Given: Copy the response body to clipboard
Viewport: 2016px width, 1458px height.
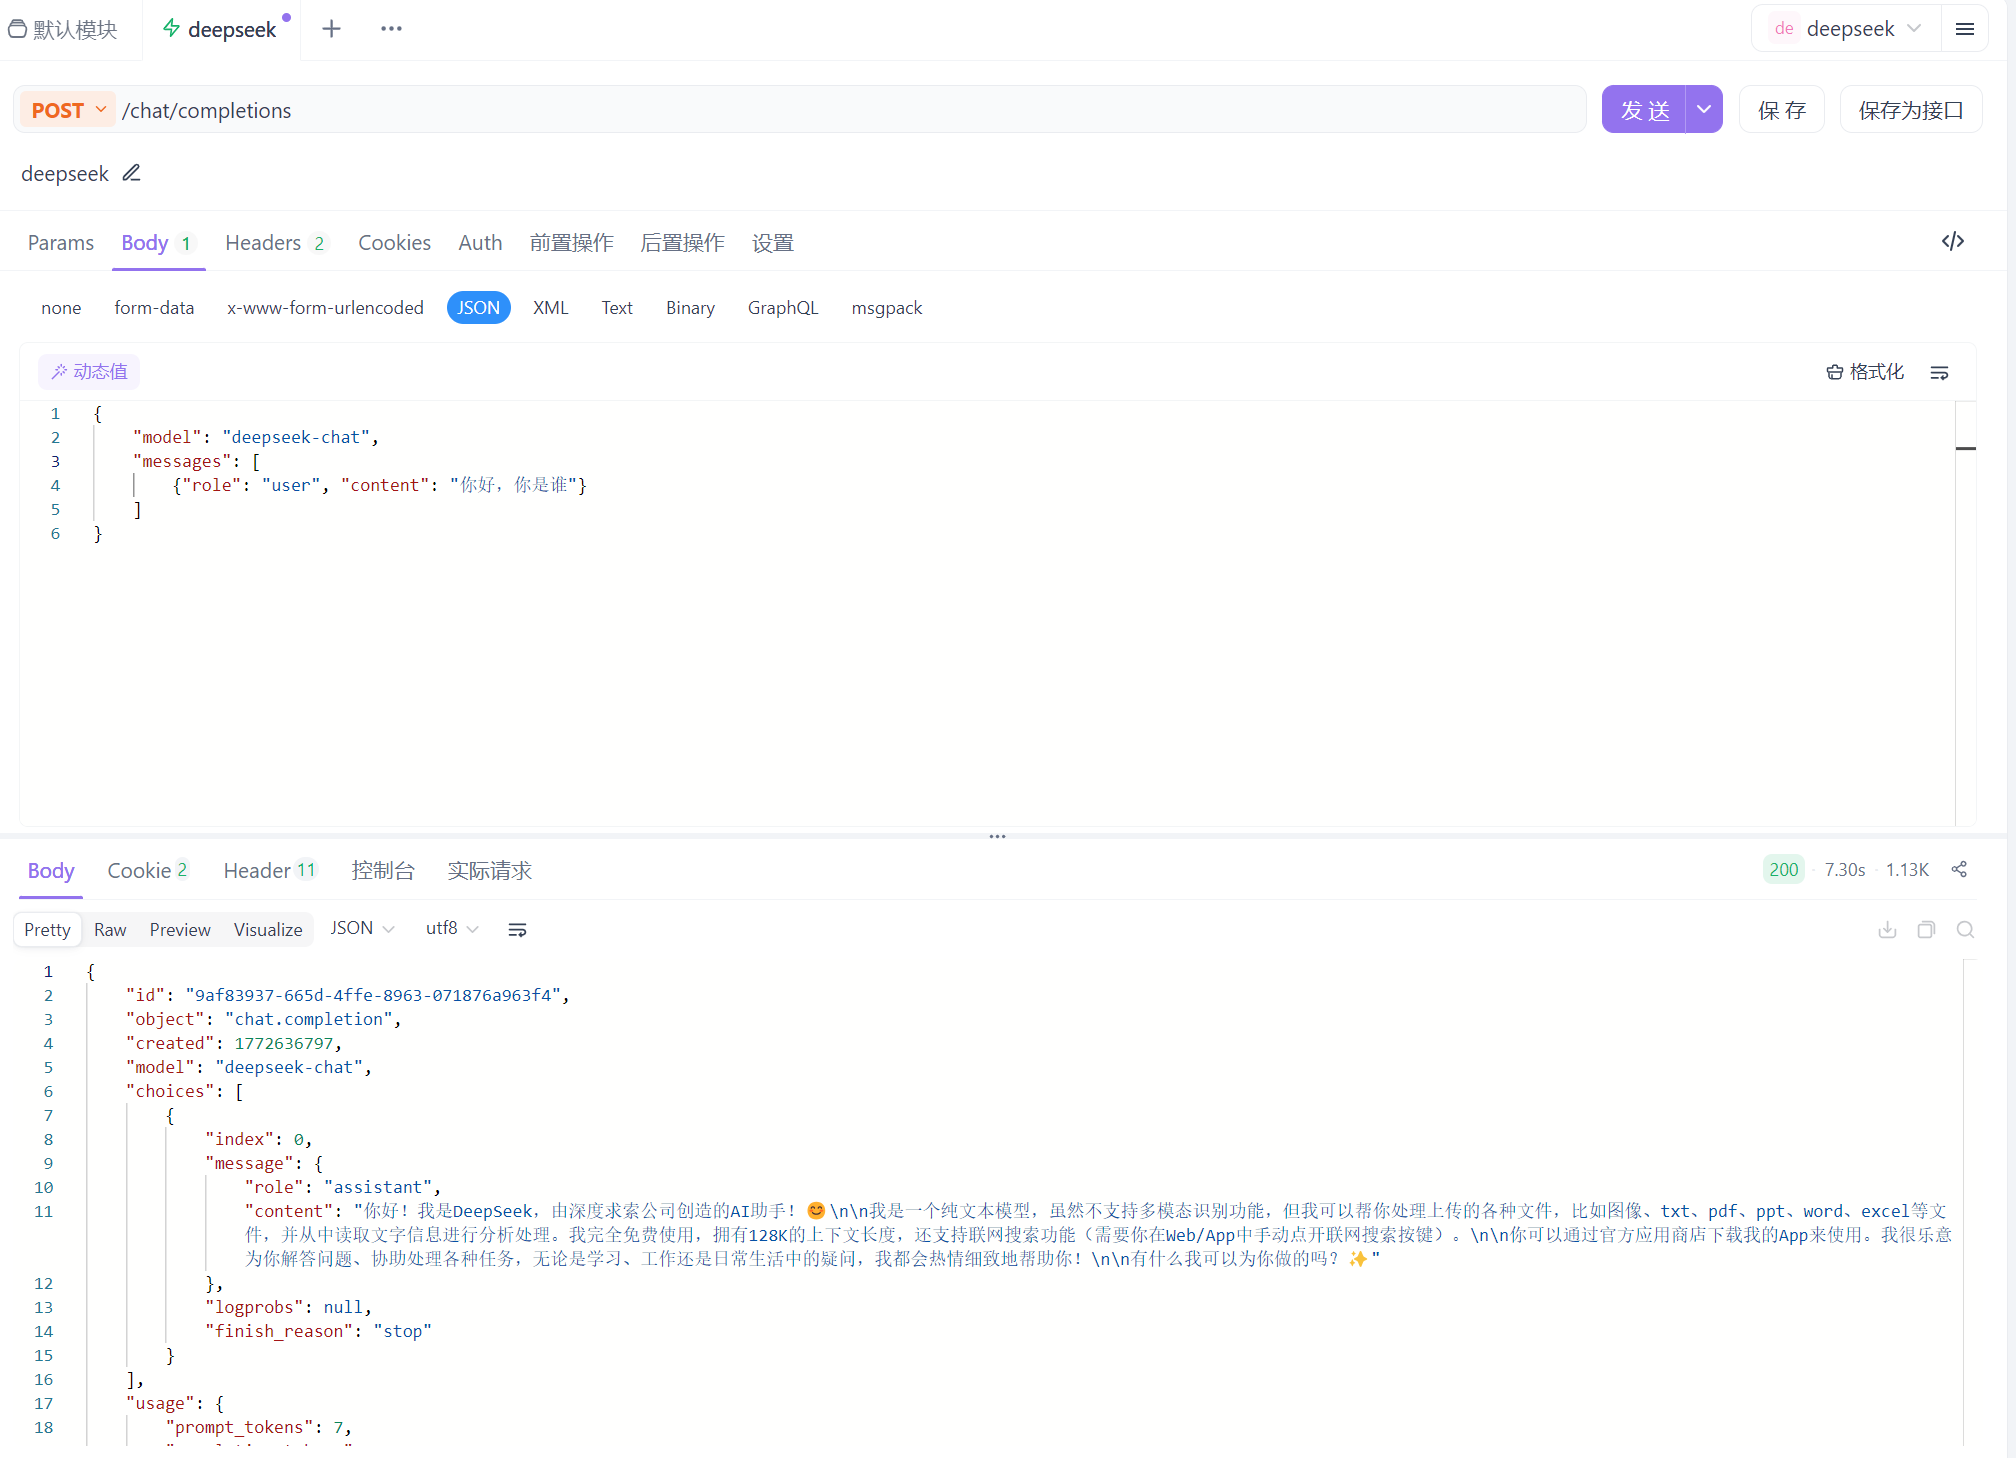Looking at the screenshot, I should click(x=1926, y=929).
